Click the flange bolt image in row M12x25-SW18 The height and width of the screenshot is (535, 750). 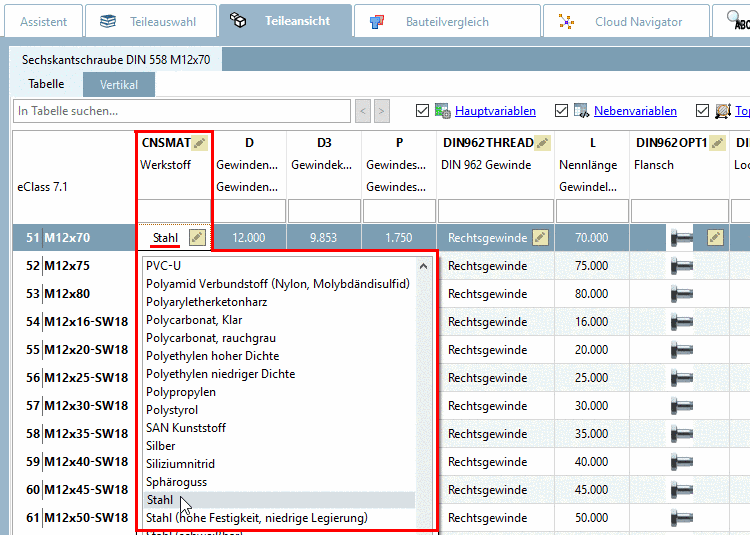[x=682, y=378]
